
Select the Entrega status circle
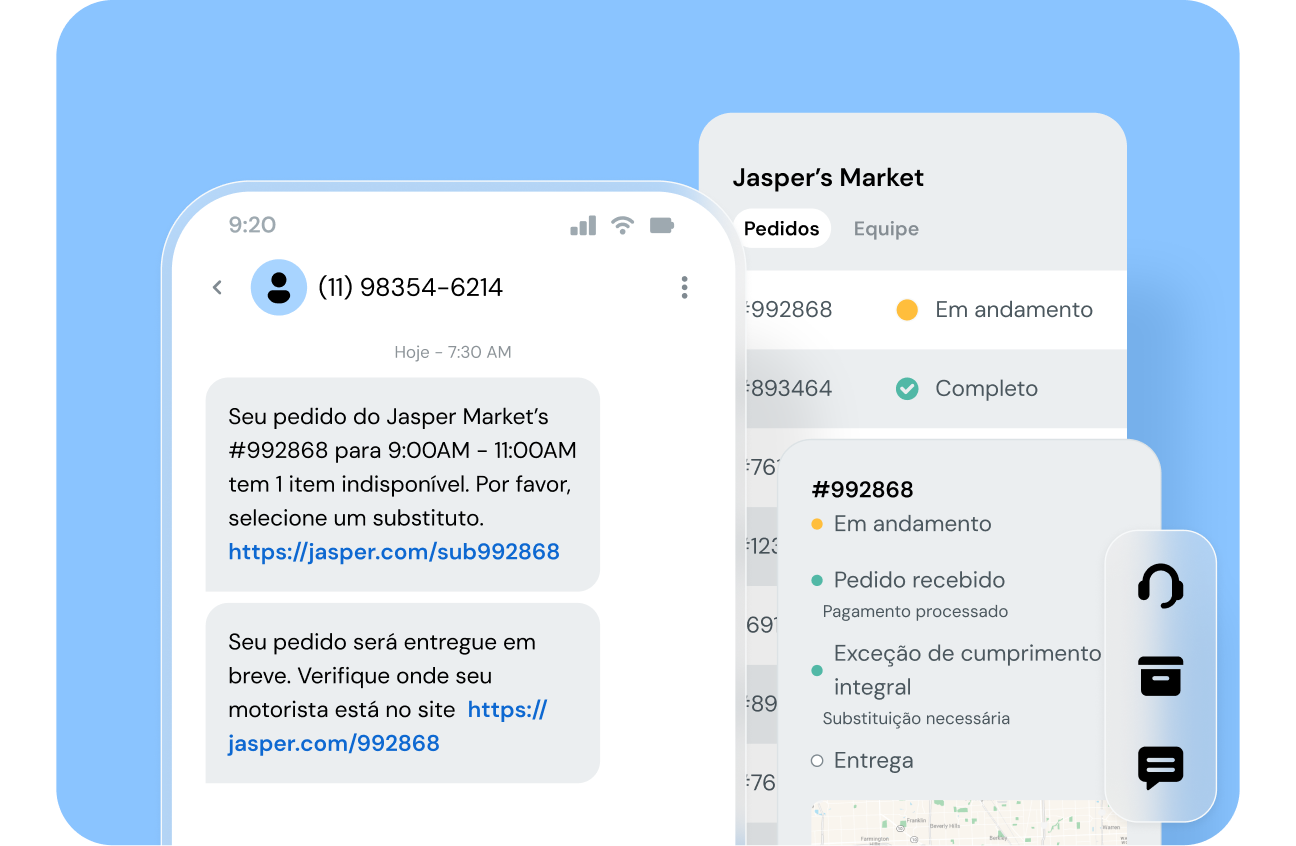click(815, 760)
